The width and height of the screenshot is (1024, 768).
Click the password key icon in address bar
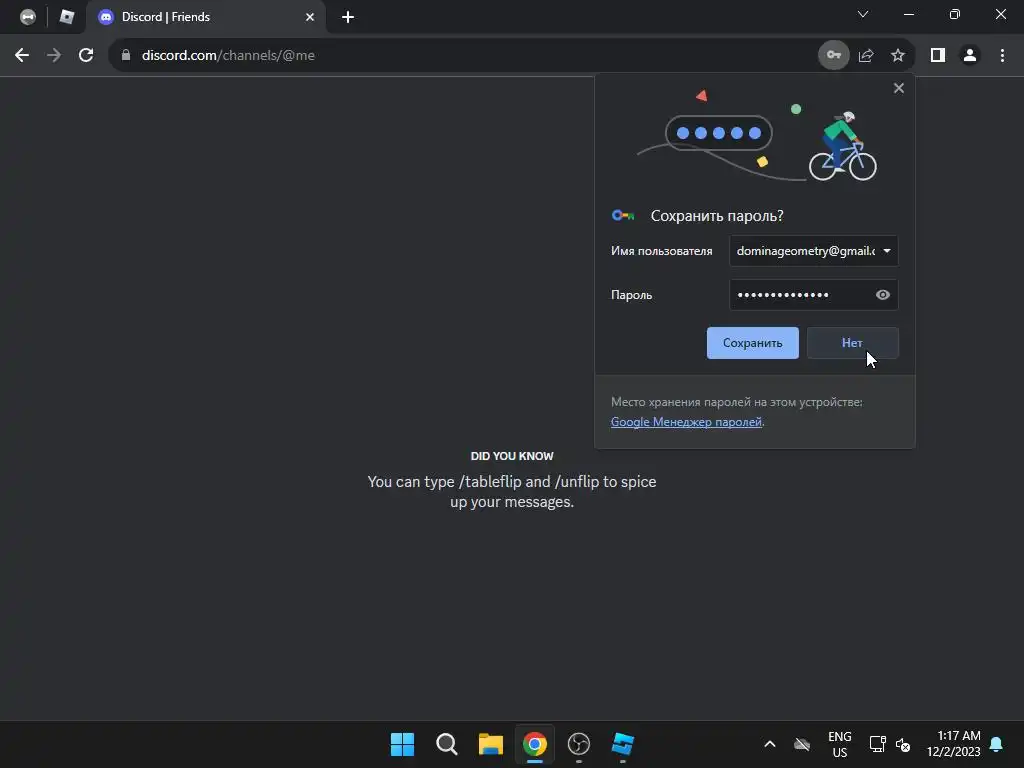(x=833, y=56)
